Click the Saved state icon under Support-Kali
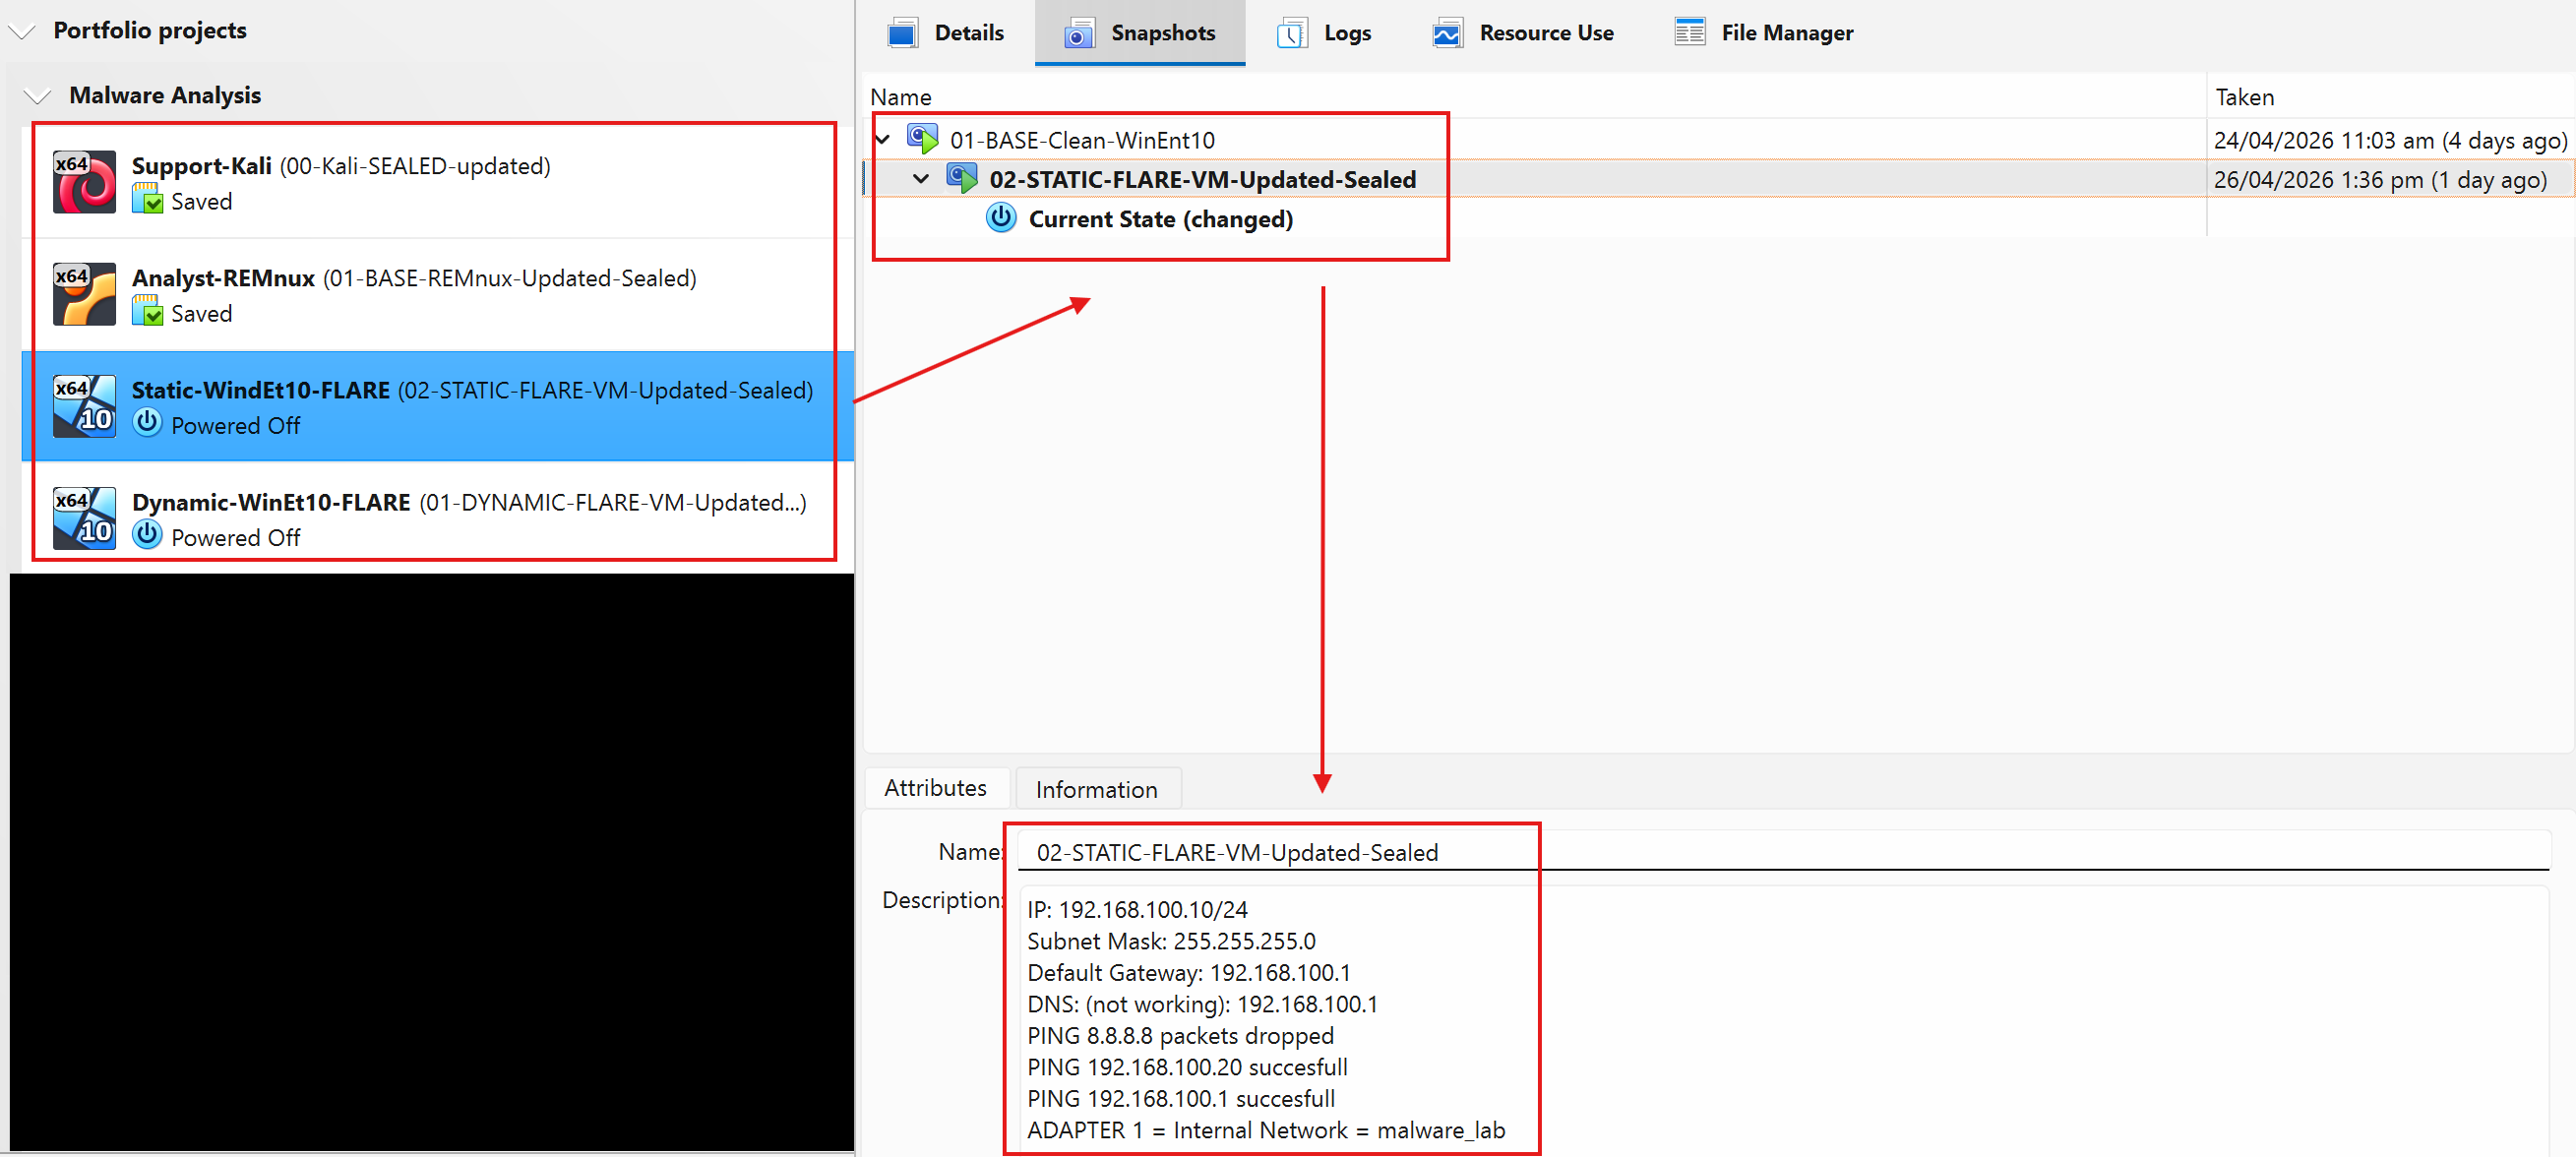The height and width of the screenshot is (1157, 2576). (147, 200)
